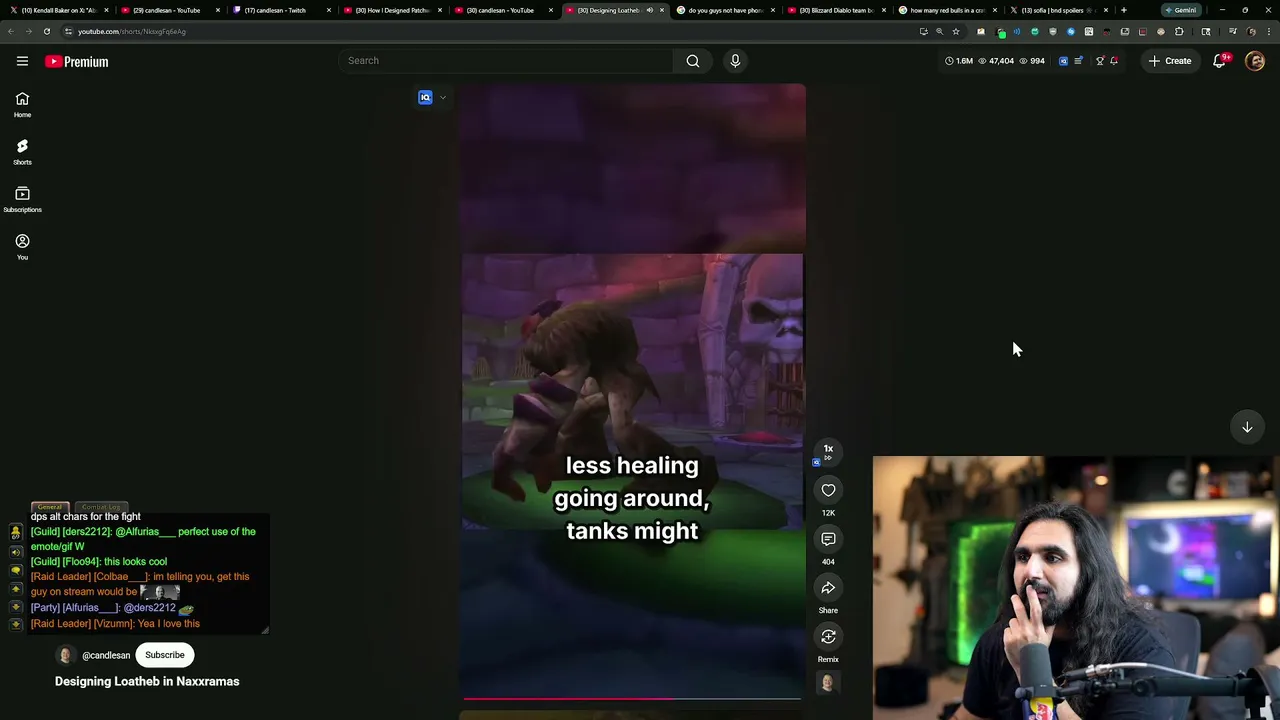Remix this Short
The image size is (1280, 720).
[828, 637]
